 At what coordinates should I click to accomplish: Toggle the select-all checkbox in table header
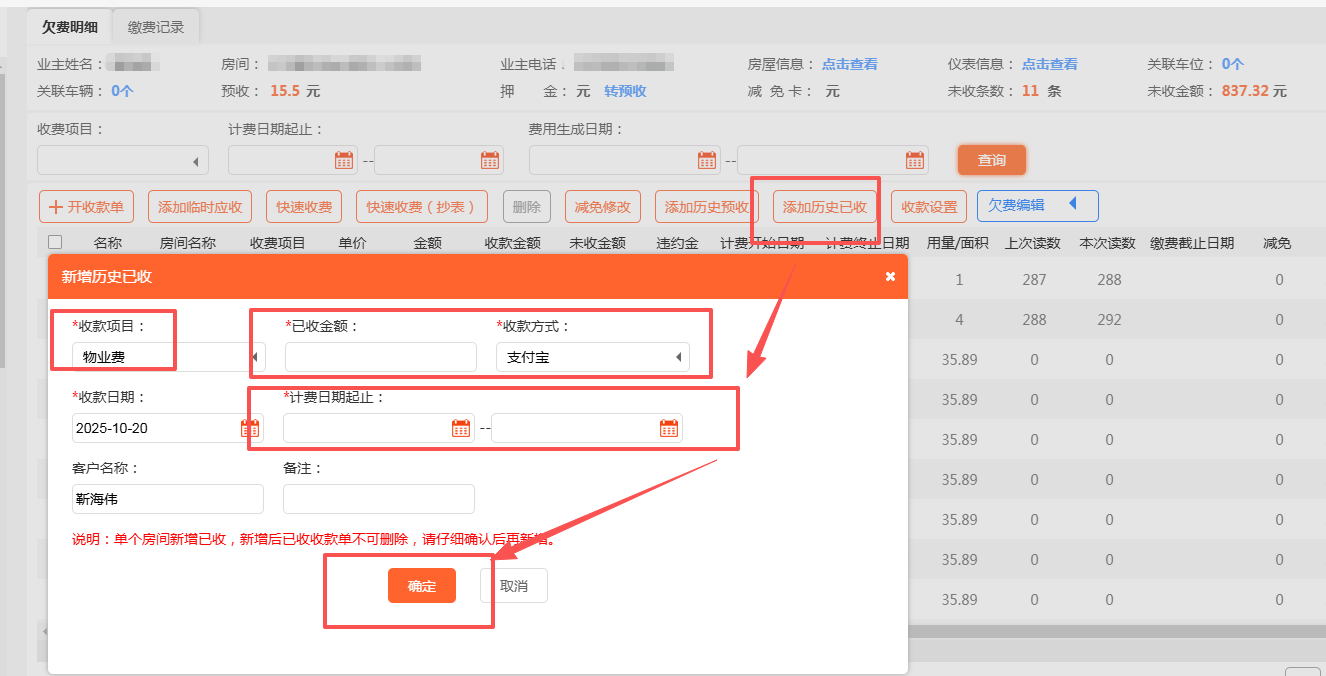55,242
